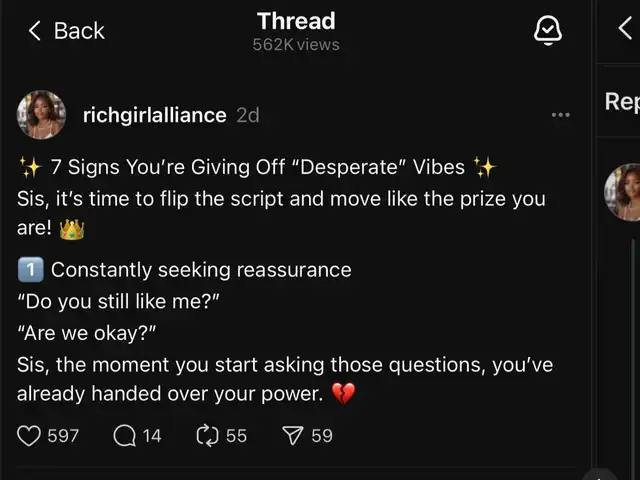Like the post with the heart icon
Viewport: 640px width, 480px height.
(x=30, y=435)
